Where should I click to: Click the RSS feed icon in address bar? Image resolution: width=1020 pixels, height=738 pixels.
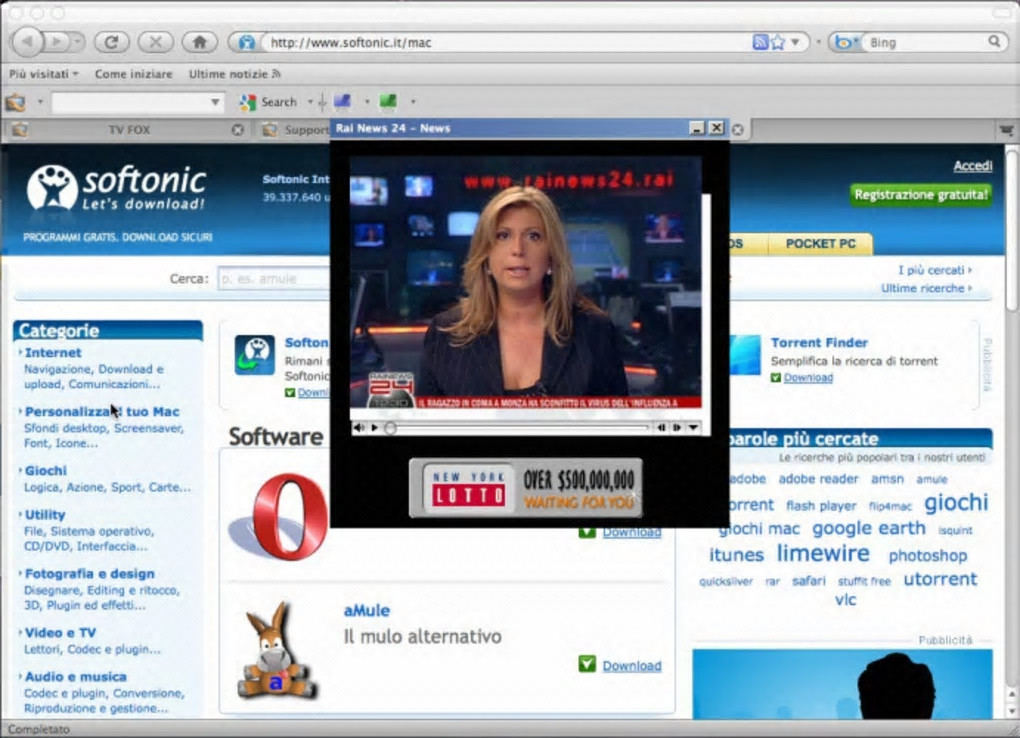click(x=760, y=42)
